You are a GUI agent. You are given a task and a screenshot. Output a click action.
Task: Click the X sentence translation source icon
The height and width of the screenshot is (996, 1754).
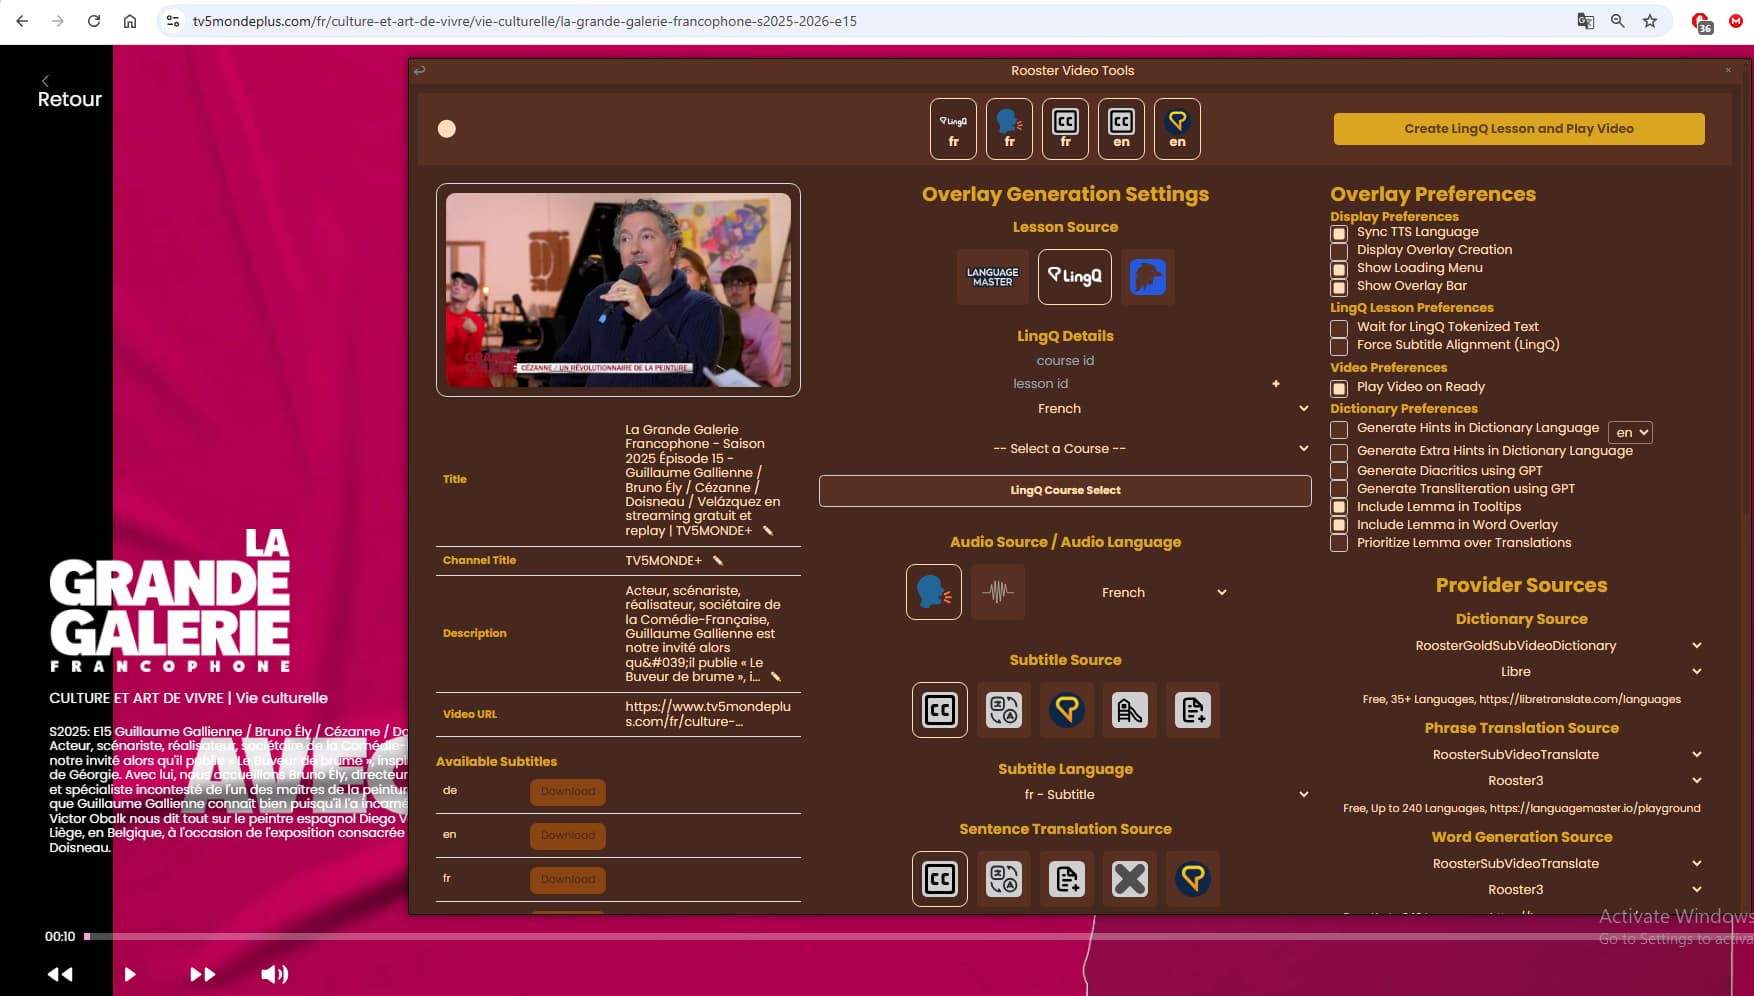1129,879
